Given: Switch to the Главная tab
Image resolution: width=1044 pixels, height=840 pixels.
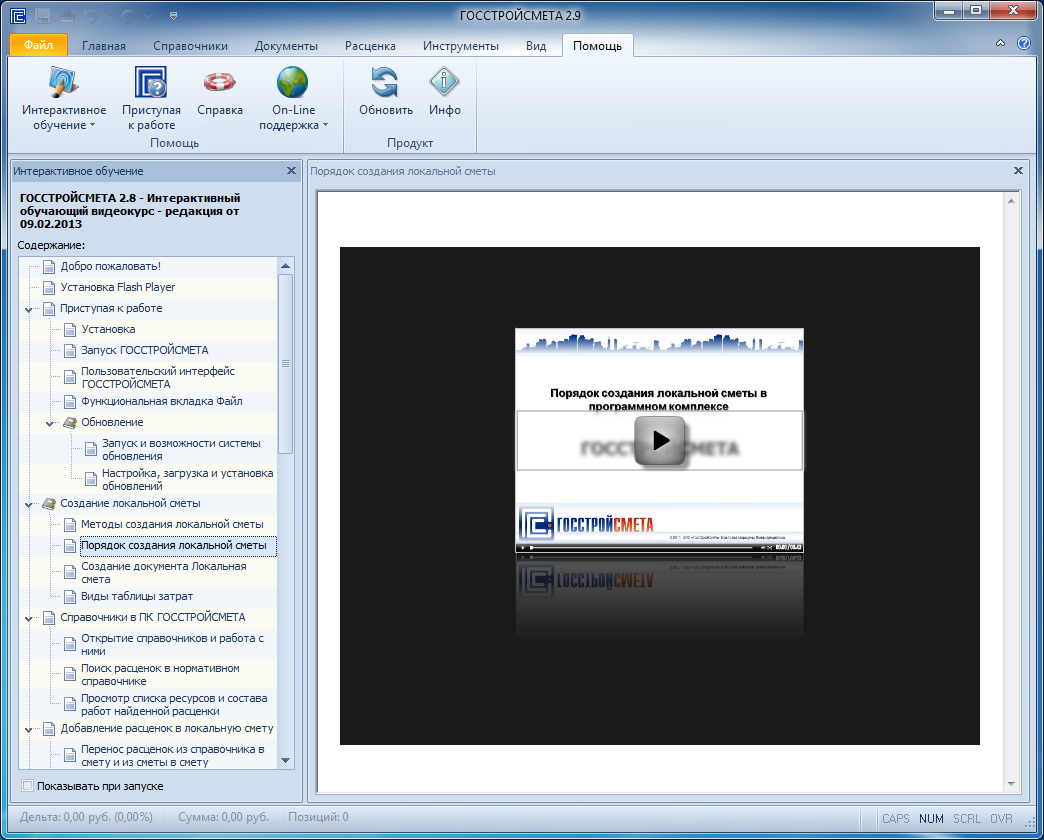Looking at the screenshot, I should pyautogui.click(x=104, y=46).
